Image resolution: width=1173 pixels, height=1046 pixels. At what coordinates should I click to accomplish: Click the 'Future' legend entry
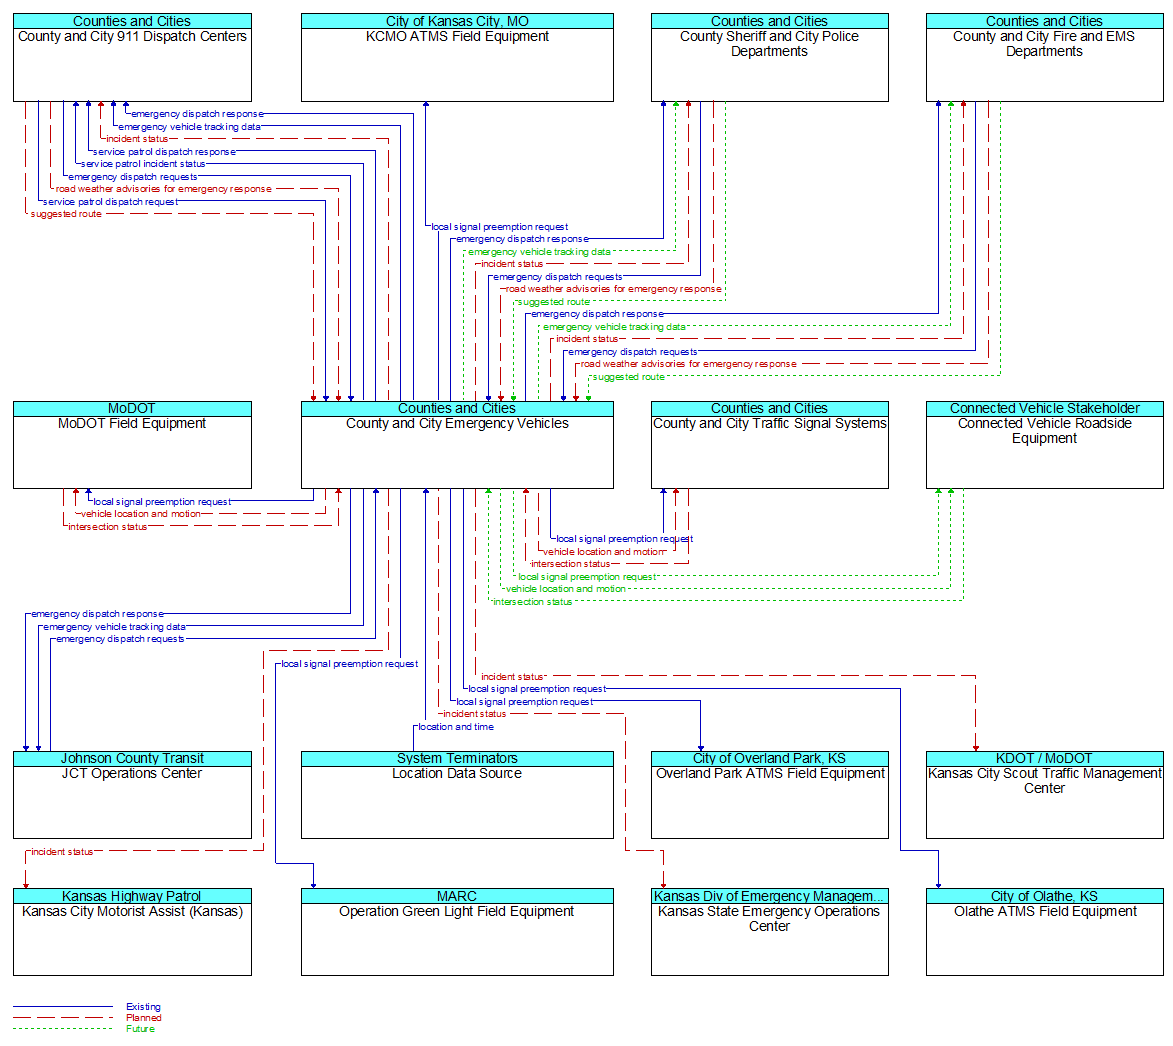(x=141, y=1029)
